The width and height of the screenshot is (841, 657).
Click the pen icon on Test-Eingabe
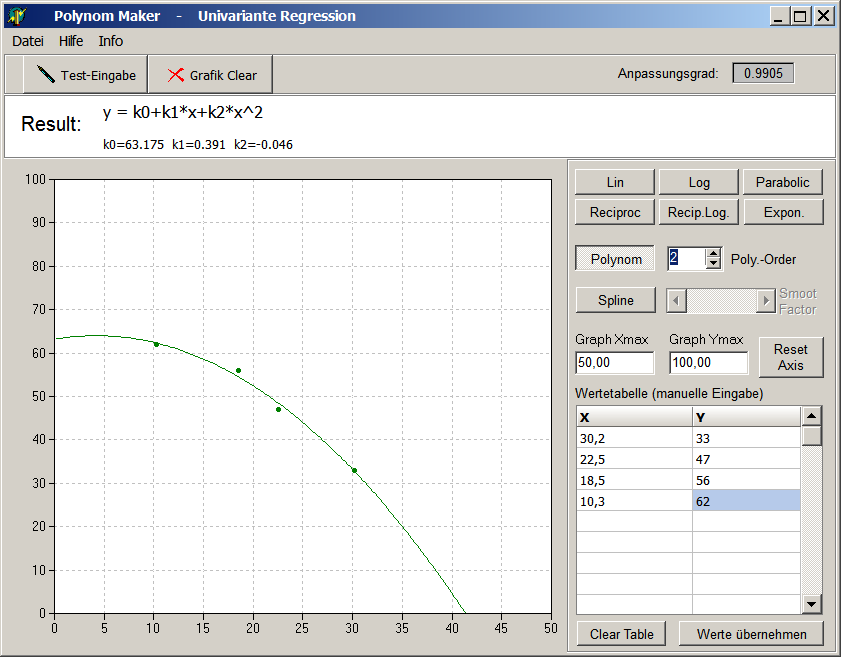pos(46,75)
